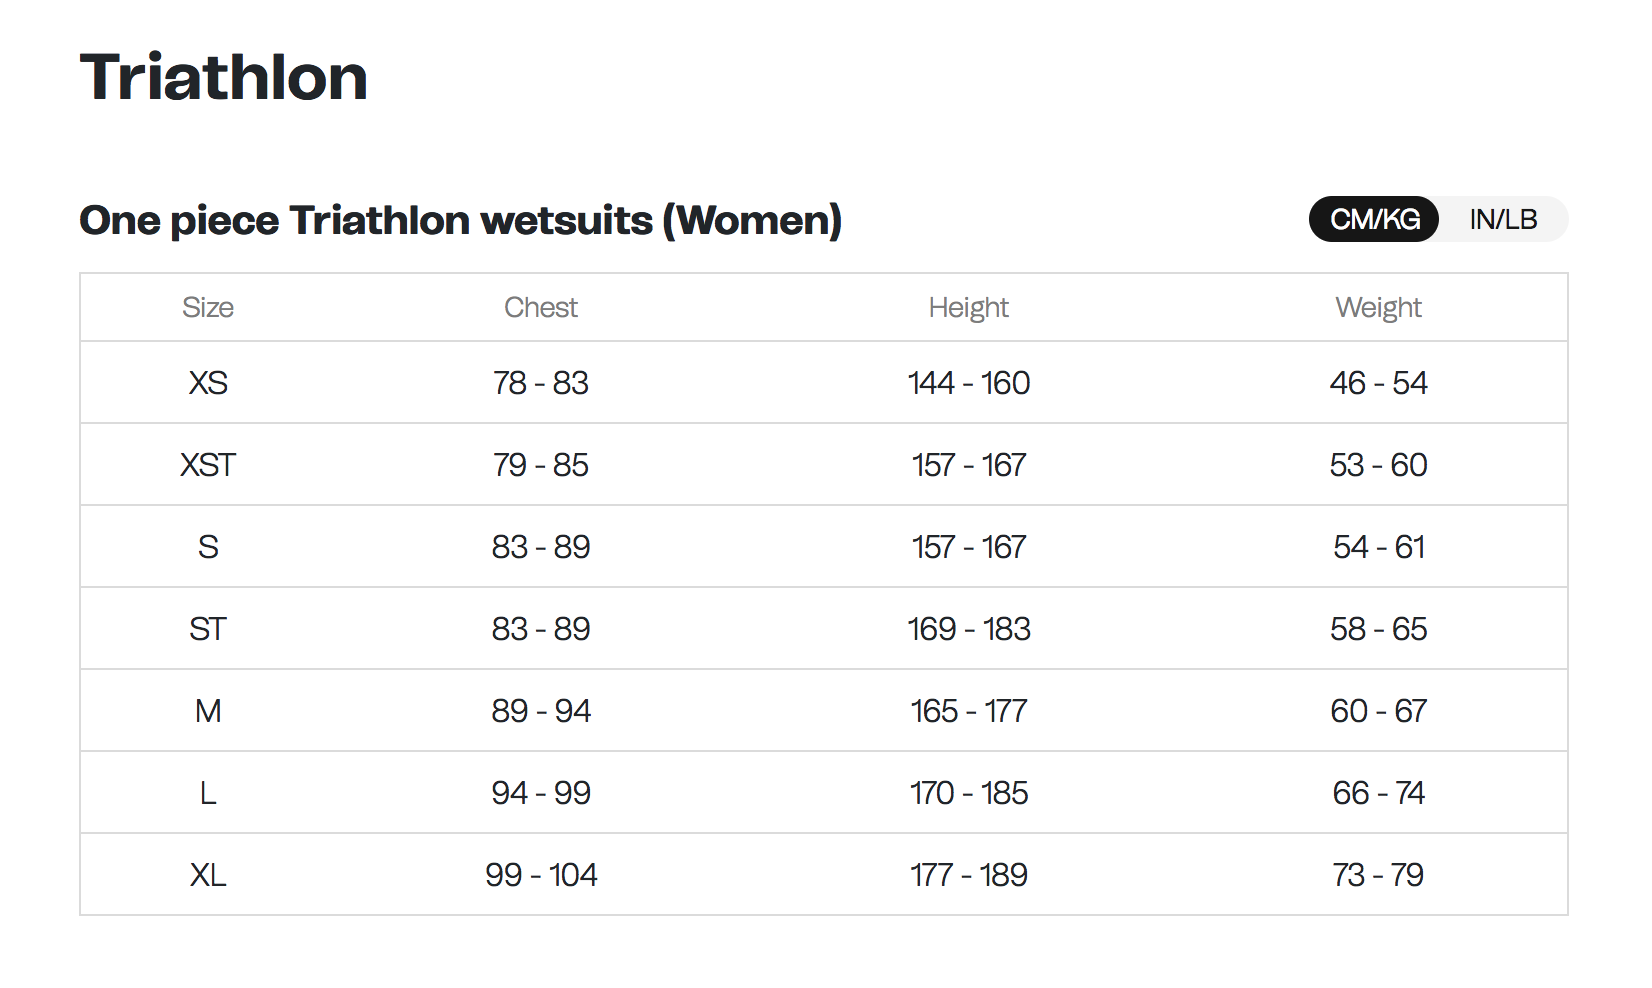Viewport: 1652px width, 988px height.
Task: Click the Size column header
Action: pos(208,307)
